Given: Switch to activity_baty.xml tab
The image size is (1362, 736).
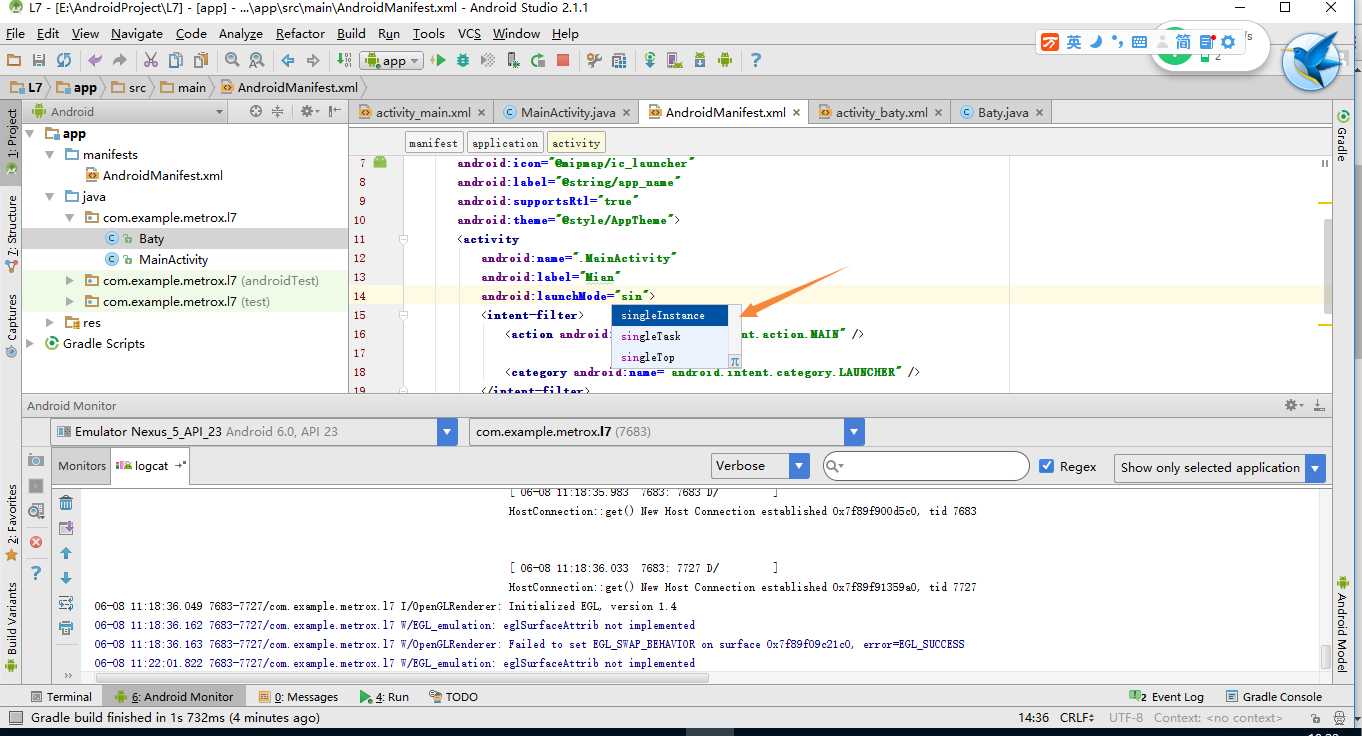Looking at the screenshot, I should point(881,113).
